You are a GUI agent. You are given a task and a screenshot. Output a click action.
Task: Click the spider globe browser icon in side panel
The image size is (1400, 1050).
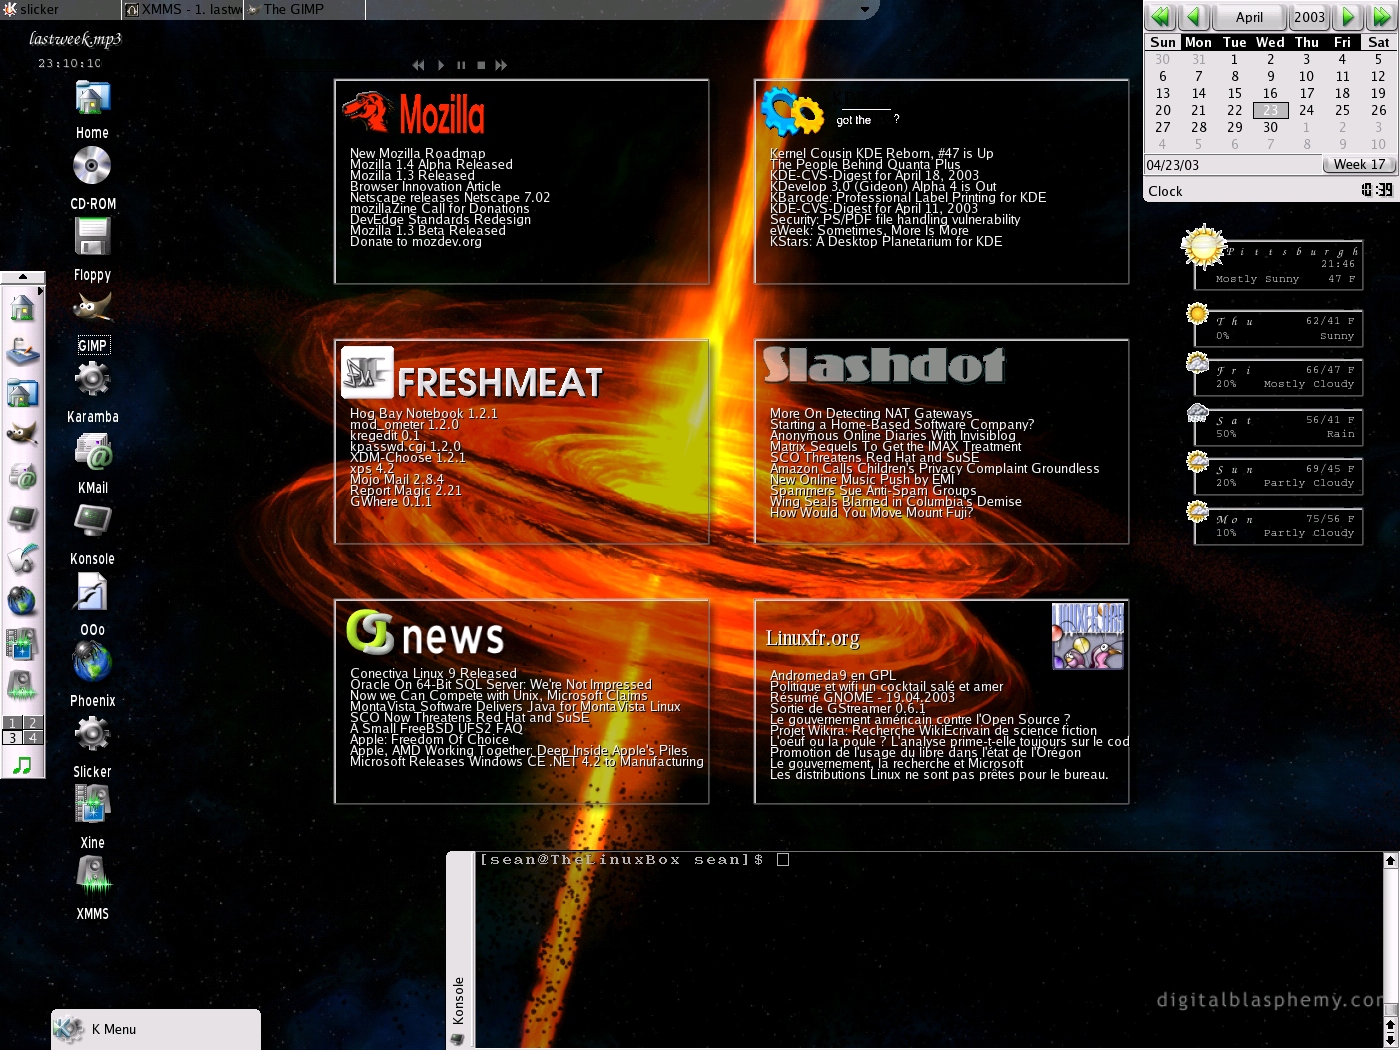[x=22, y=601]
